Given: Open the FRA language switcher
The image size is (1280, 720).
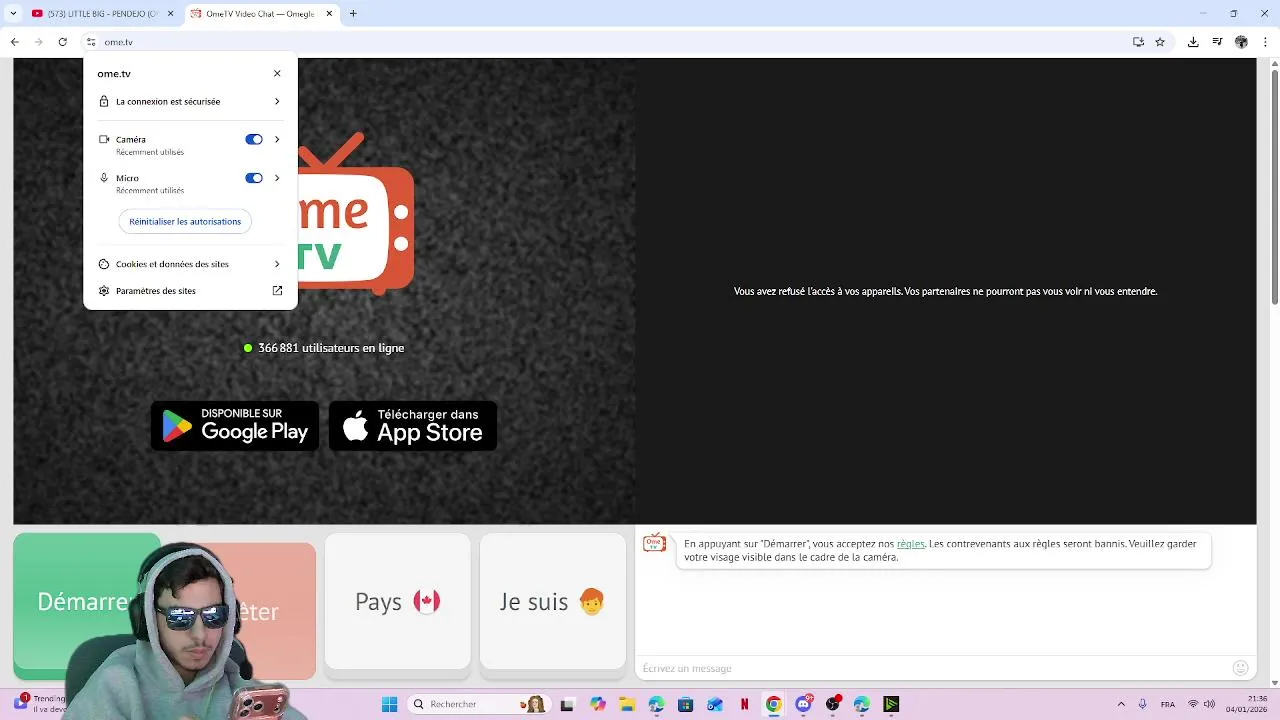Looking at the screenshot, I should tap(1168, 704).
